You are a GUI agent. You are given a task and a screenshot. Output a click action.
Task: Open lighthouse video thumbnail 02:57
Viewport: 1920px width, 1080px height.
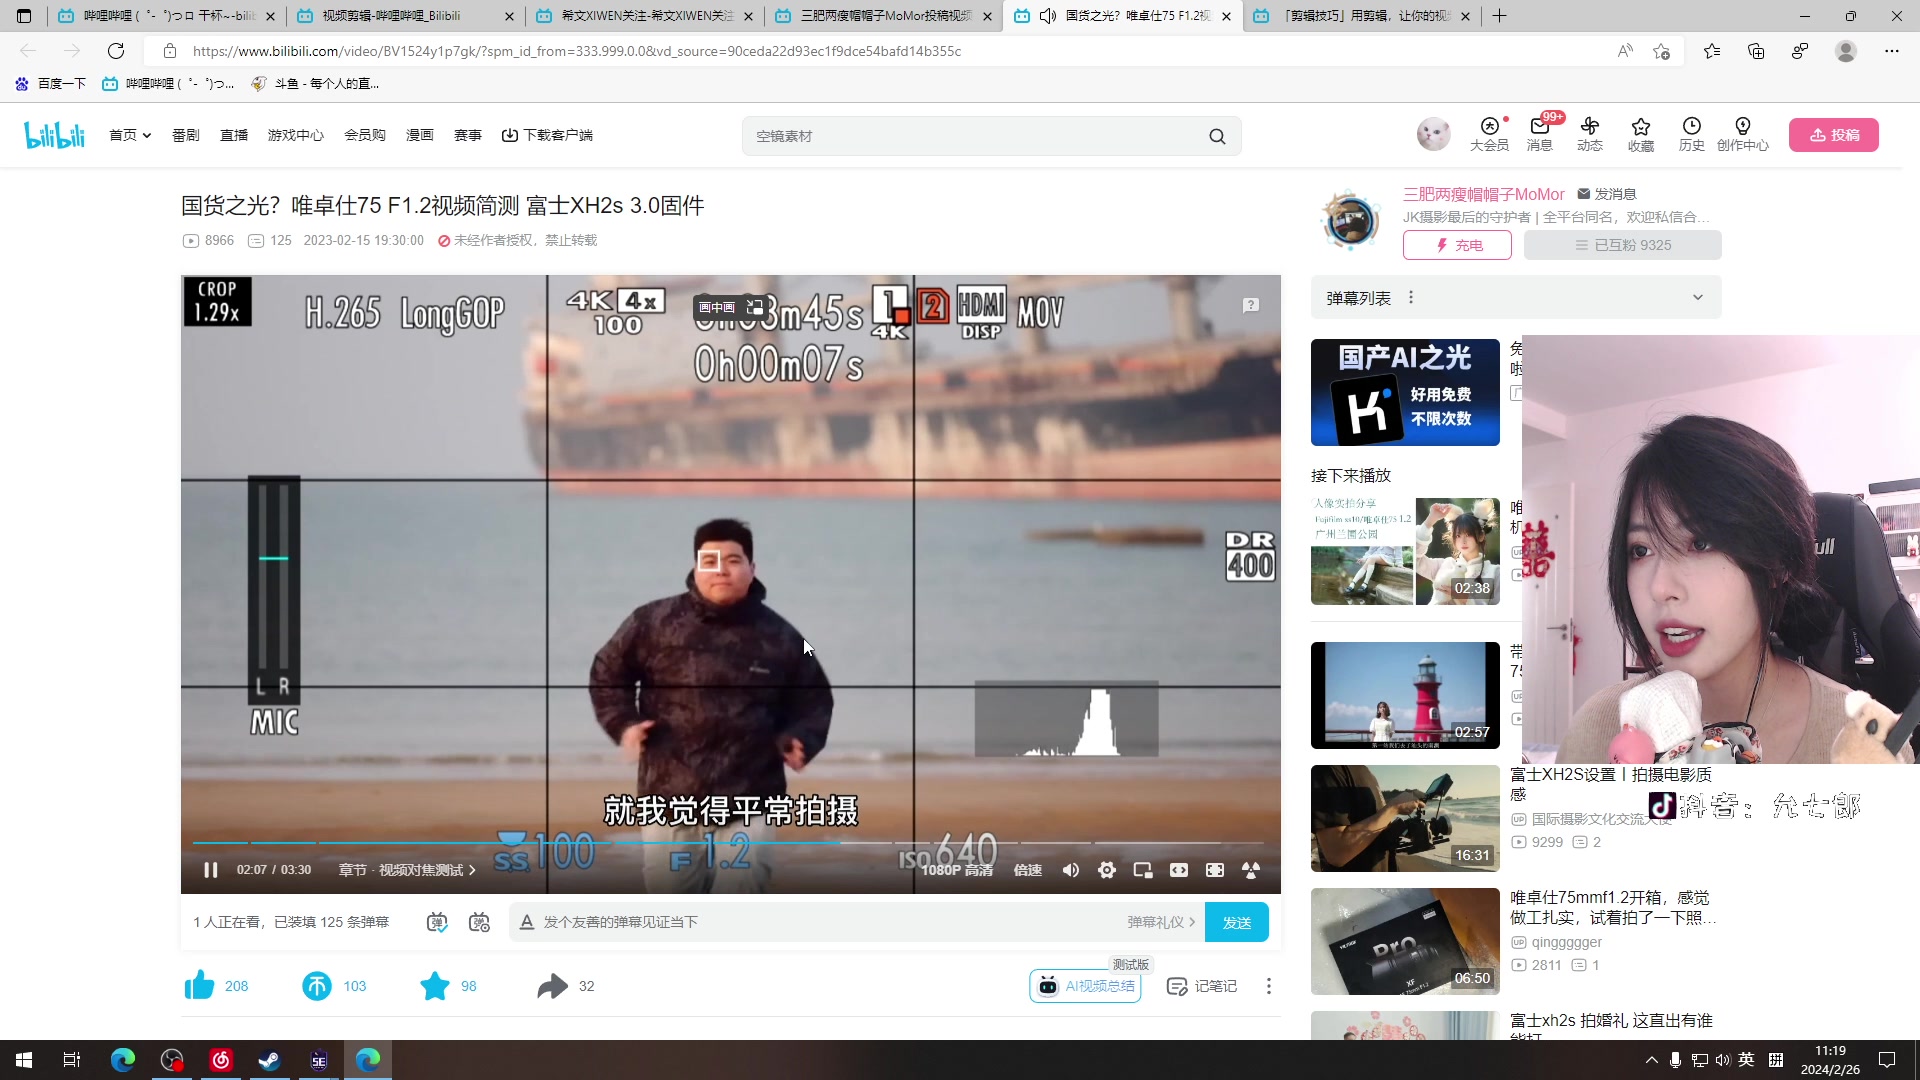(x=1405, y=695)
